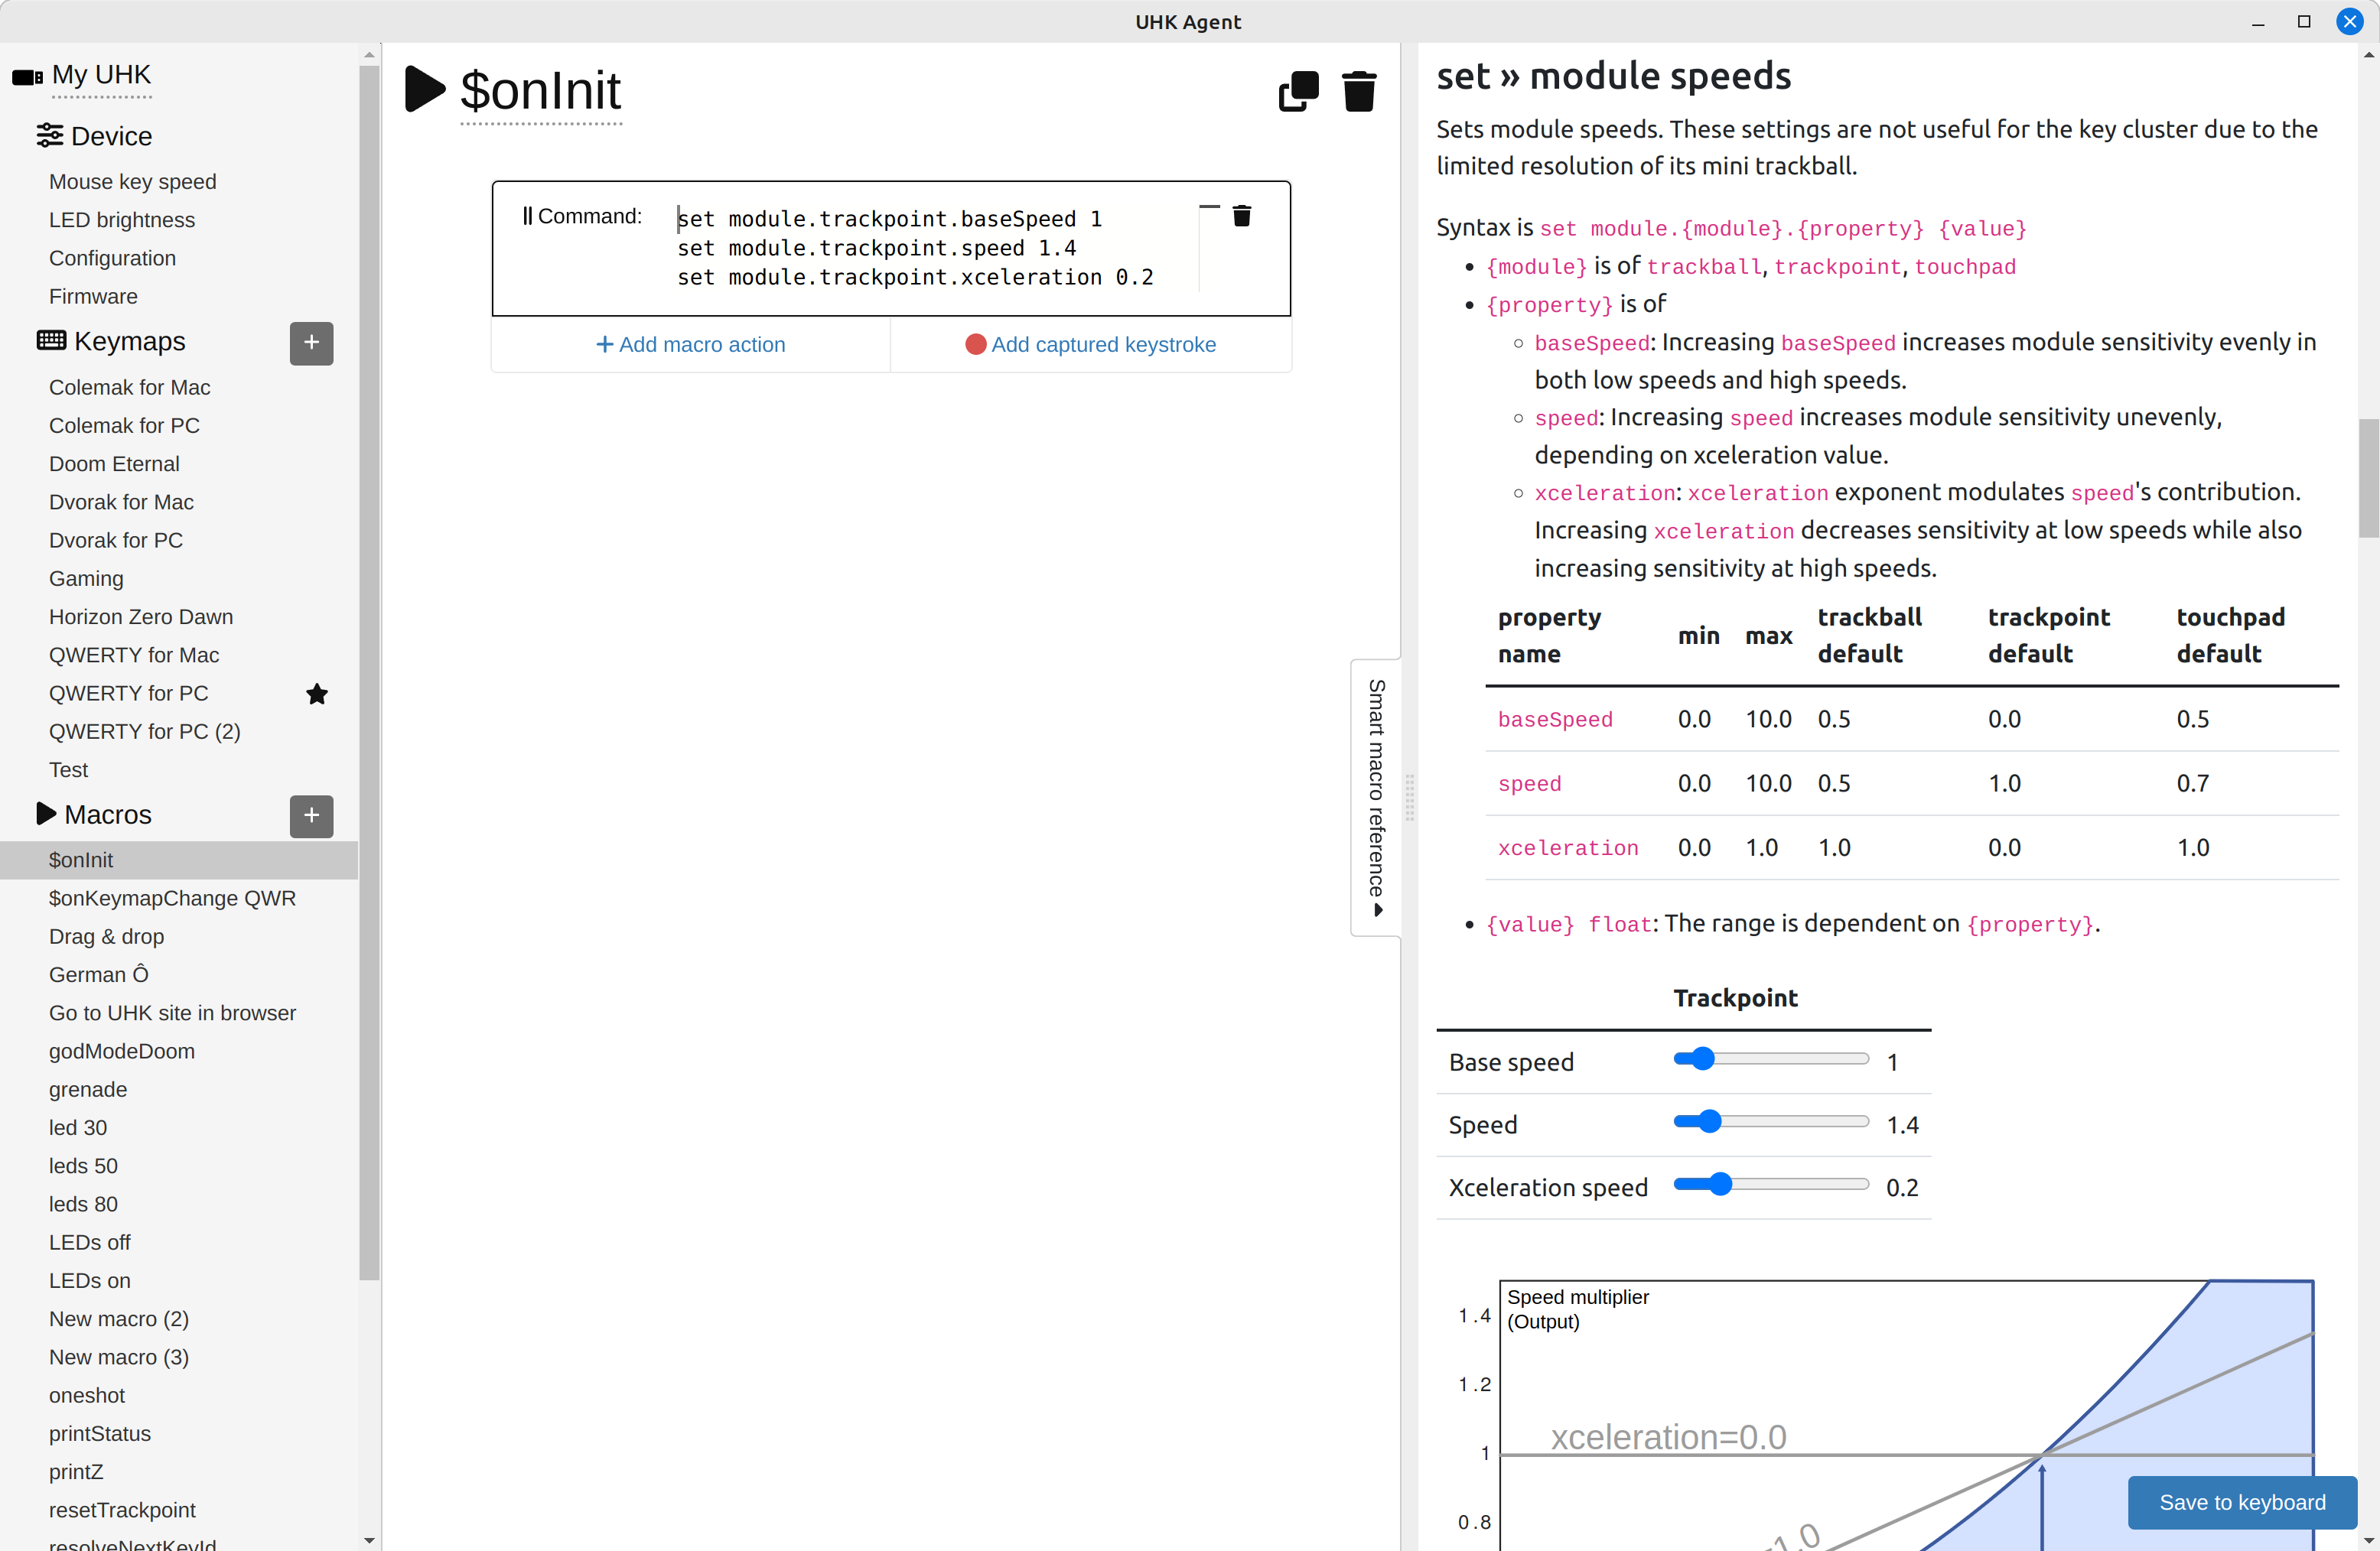
Task: Click Save to keyboard
Action: (2241, 1502)
